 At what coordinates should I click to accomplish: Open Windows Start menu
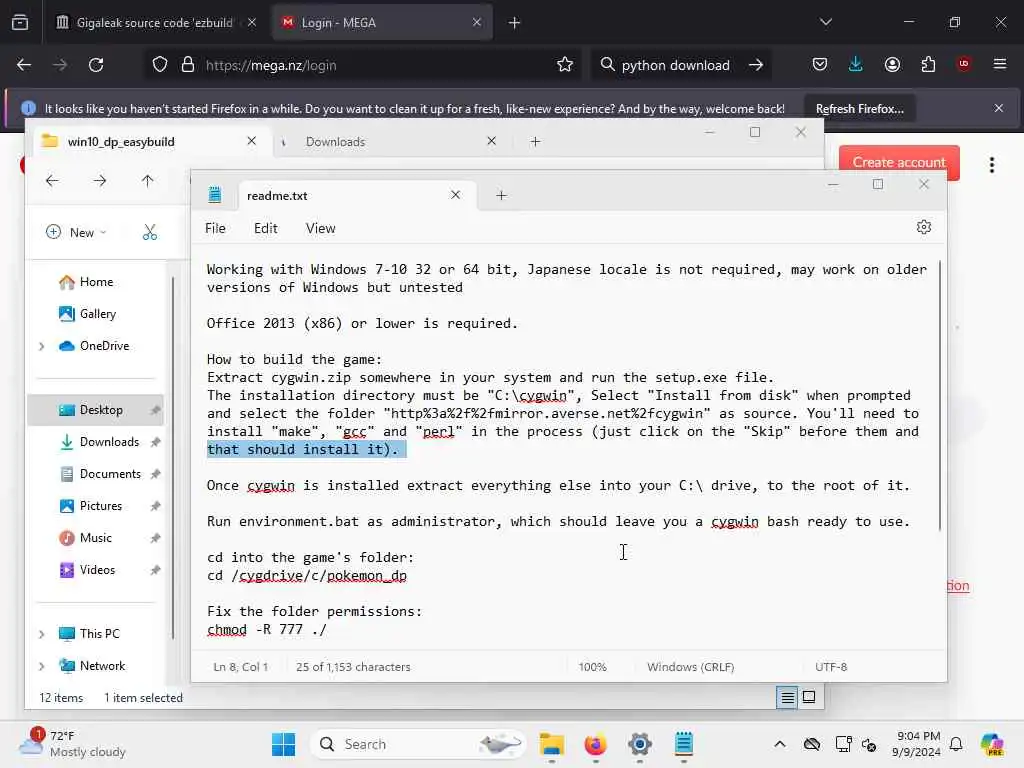[x=283, y=744]
